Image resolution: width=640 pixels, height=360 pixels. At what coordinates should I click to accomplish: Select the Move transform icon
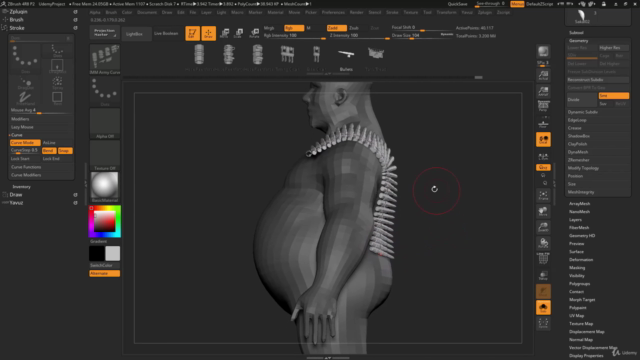tap(224, 33)
